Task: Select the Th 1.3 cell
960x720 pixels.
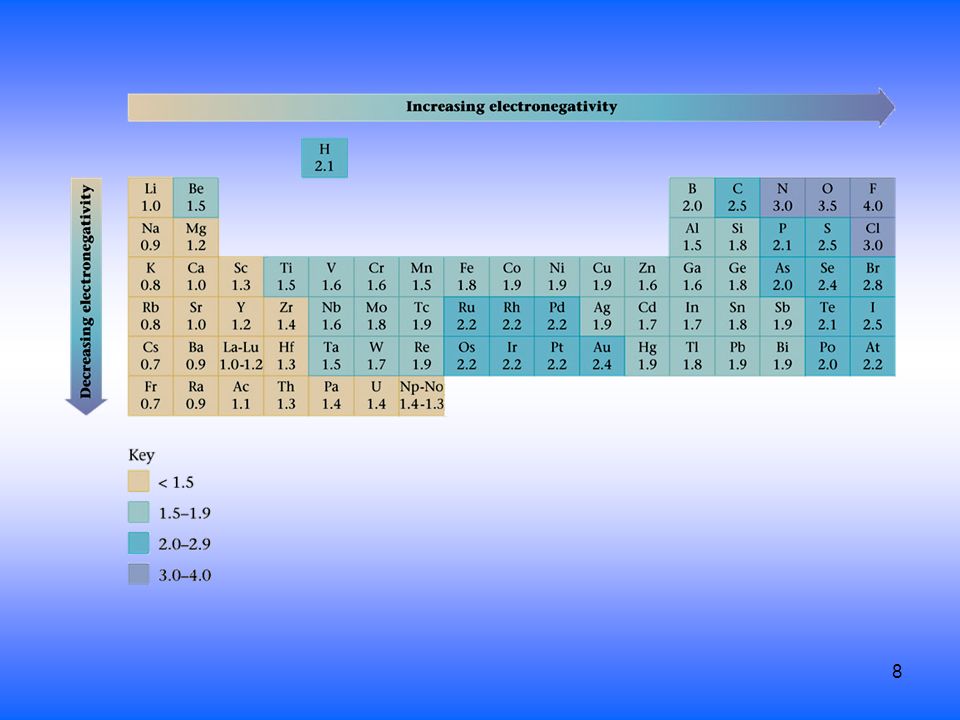Action: pyautogui.click(x=286, y=396)
